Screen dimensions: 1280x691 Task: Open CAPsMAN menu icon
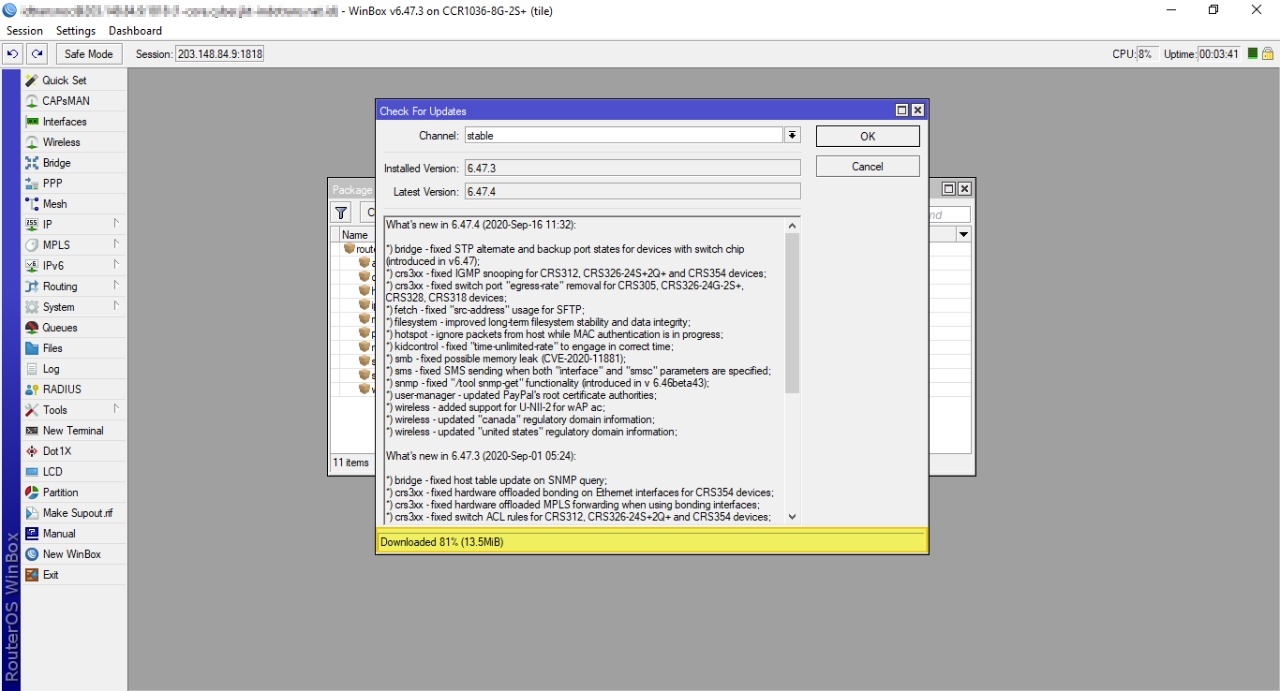point(32,101)
